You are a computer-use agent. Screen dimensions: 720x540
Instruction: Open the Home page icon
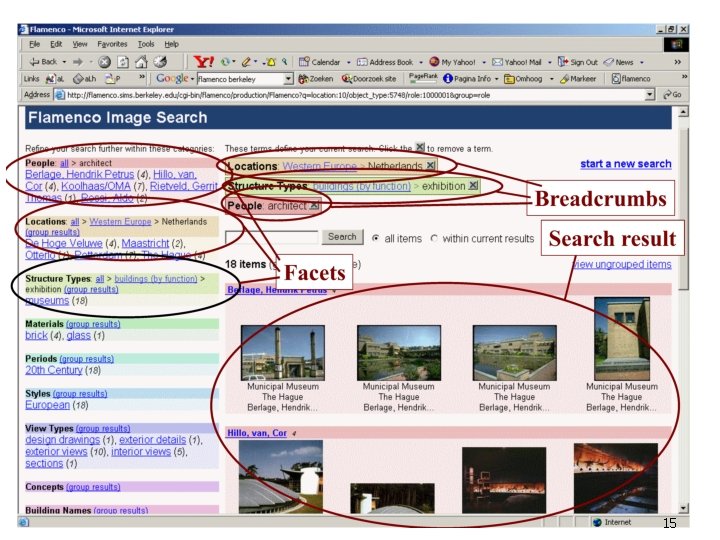[x=141, y=62]
